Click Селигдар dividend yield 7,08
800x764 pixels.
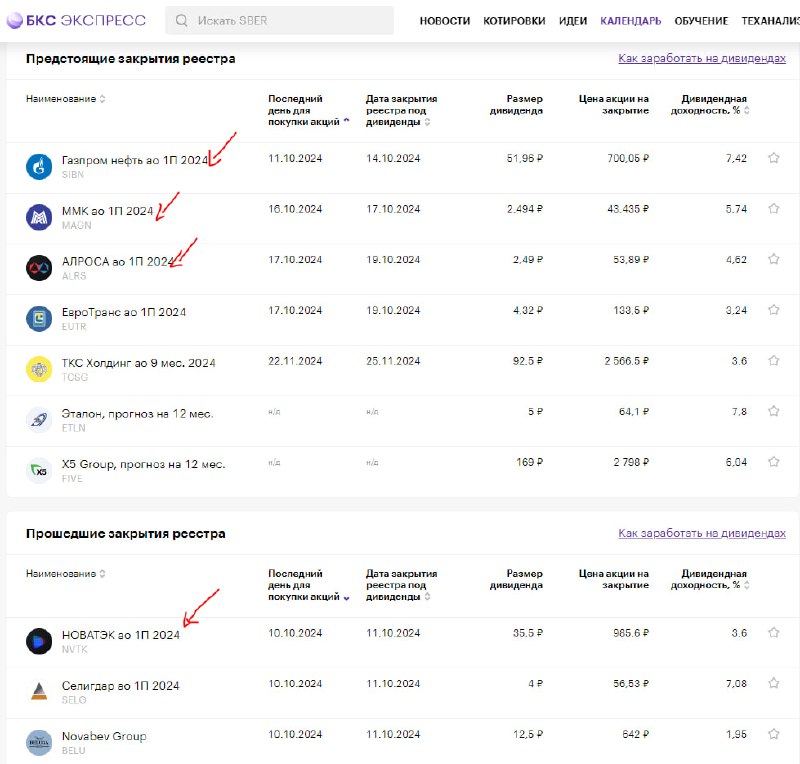(736, 683)
